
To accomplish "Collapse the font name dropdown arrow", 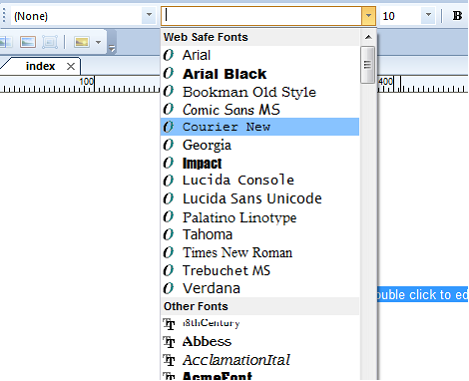I will 368,16.
